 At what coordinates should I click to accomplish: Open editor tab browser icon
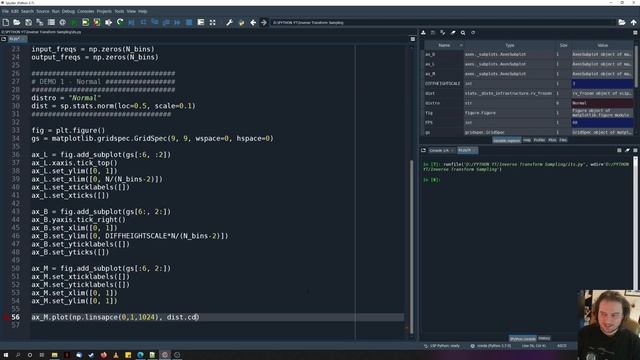click(x=4, y=39)
